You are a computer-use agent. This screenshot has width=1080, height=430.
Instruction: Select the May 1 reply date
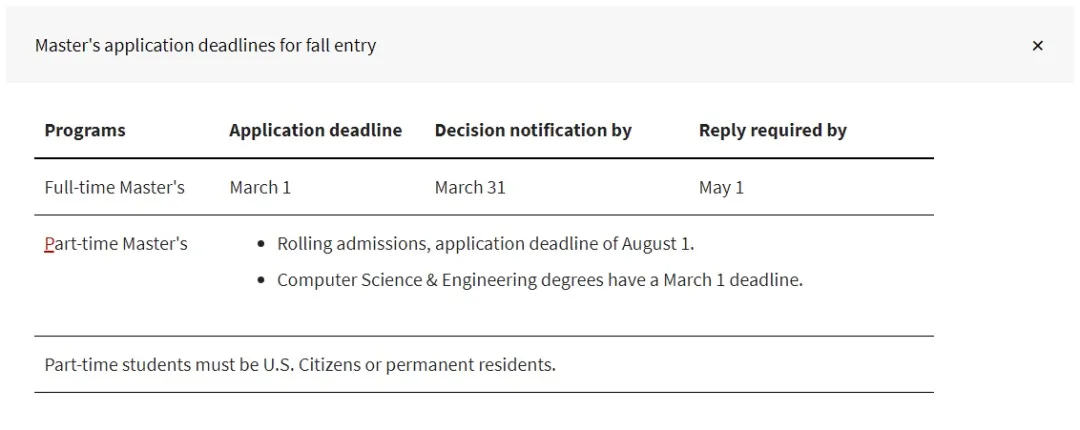pyautogui.click(x=721, y=187)
